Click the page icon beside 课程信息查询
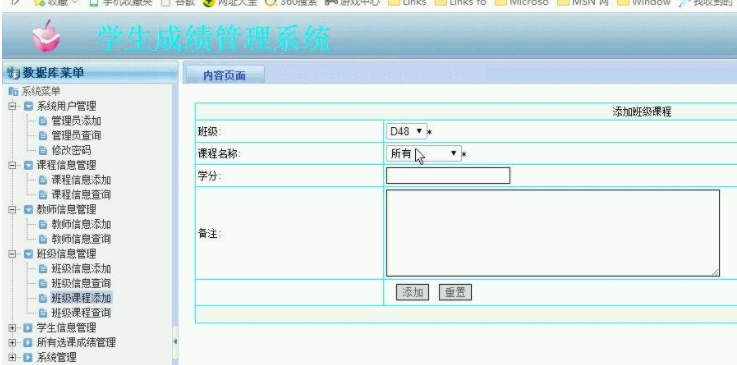 click(43, 194)
